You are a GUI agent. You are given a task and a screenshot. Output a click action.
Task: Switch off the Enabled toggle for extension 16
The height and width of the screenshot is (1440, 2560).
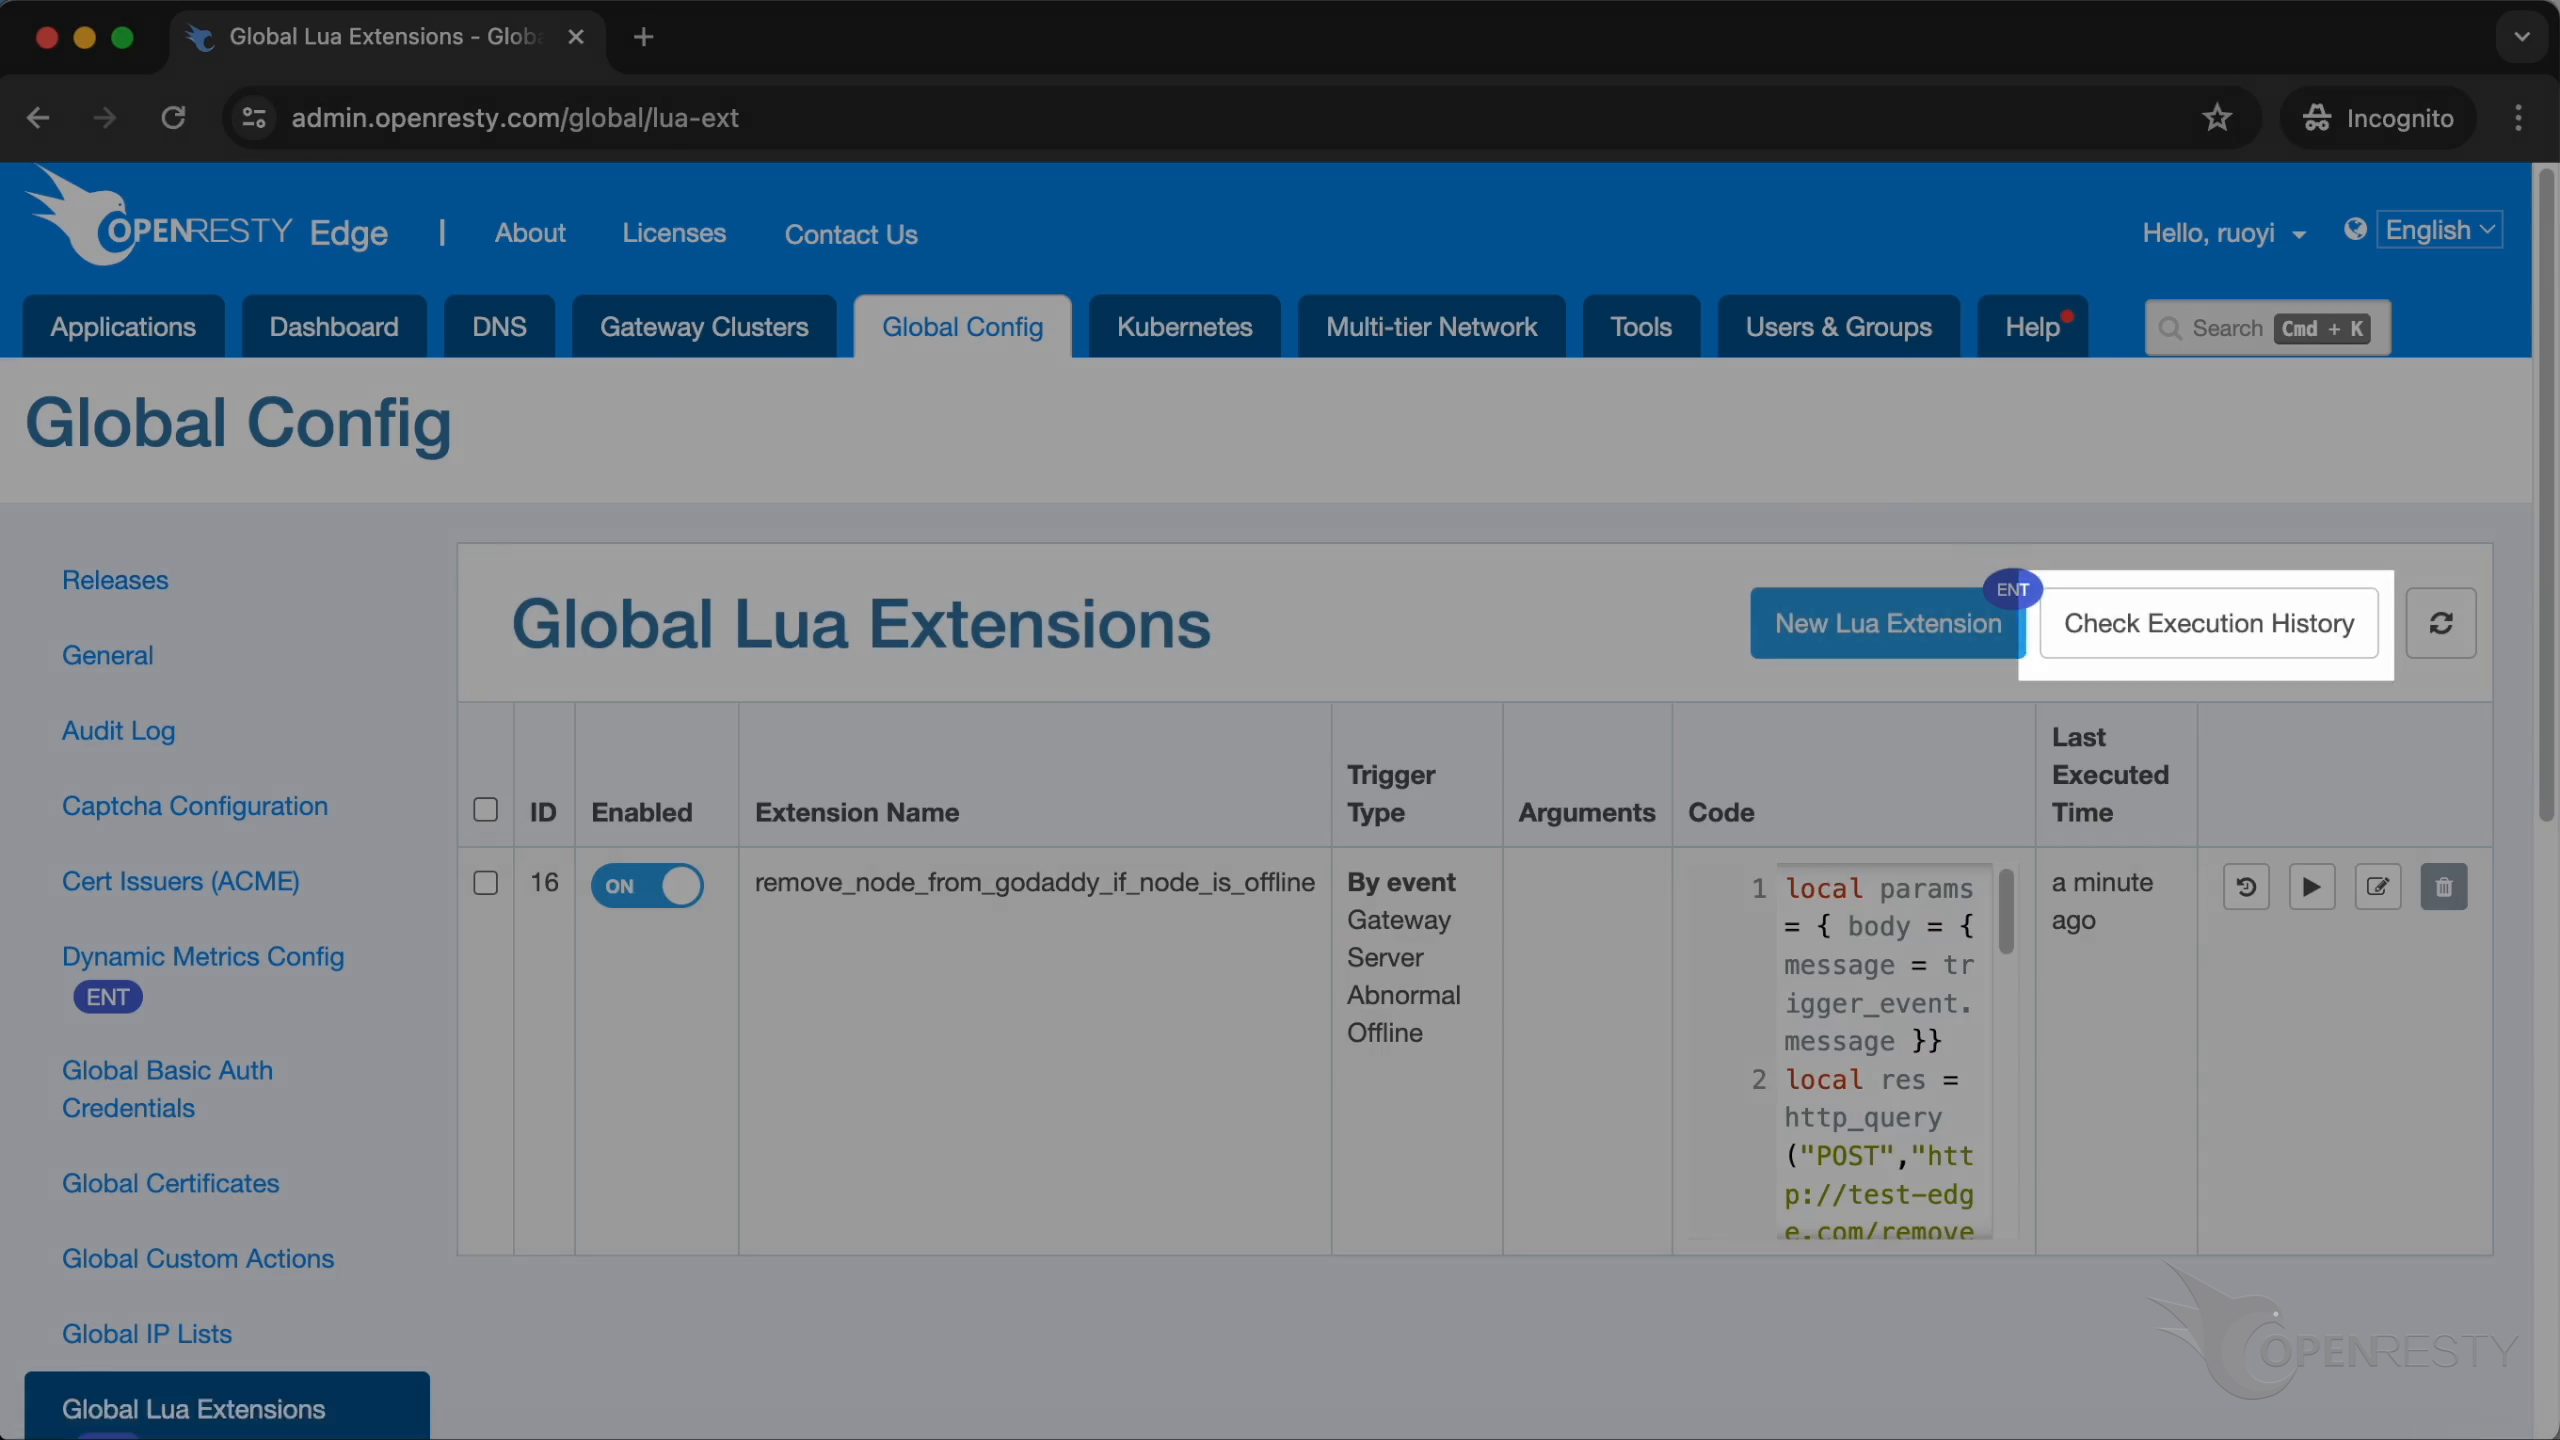647,886
